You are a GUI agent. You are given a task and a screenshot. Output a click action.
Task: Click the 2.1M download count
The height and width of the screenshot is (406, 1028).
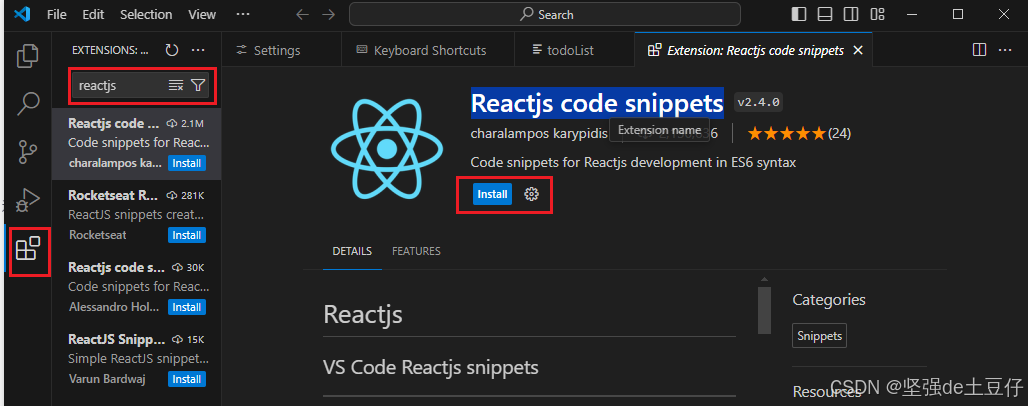[186, 124]
